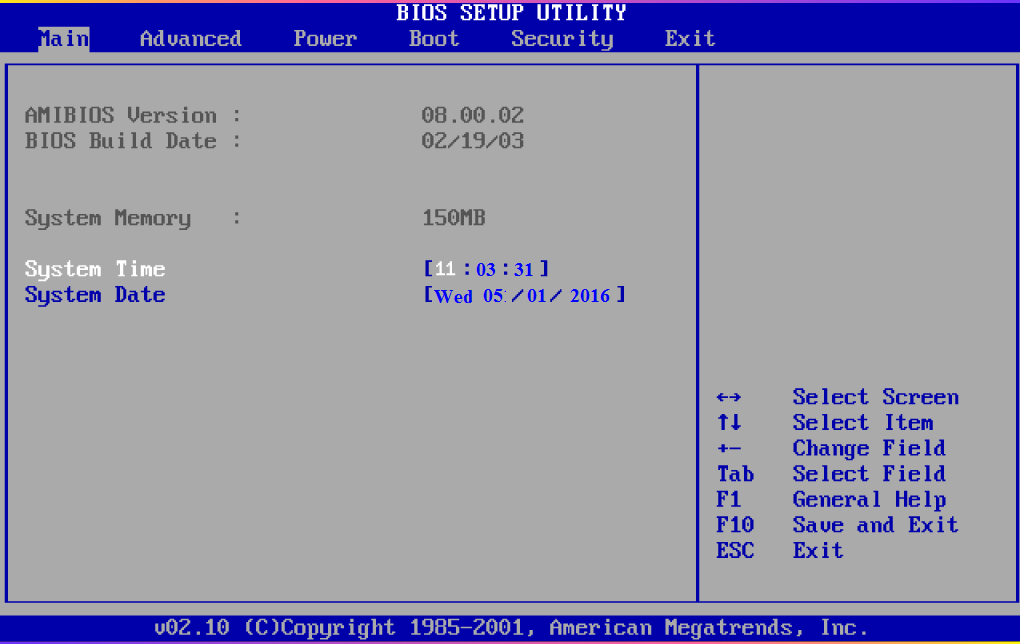Viewport: 1020px width, 644px height.
Task: Open the Power tab
Action: 325,39
